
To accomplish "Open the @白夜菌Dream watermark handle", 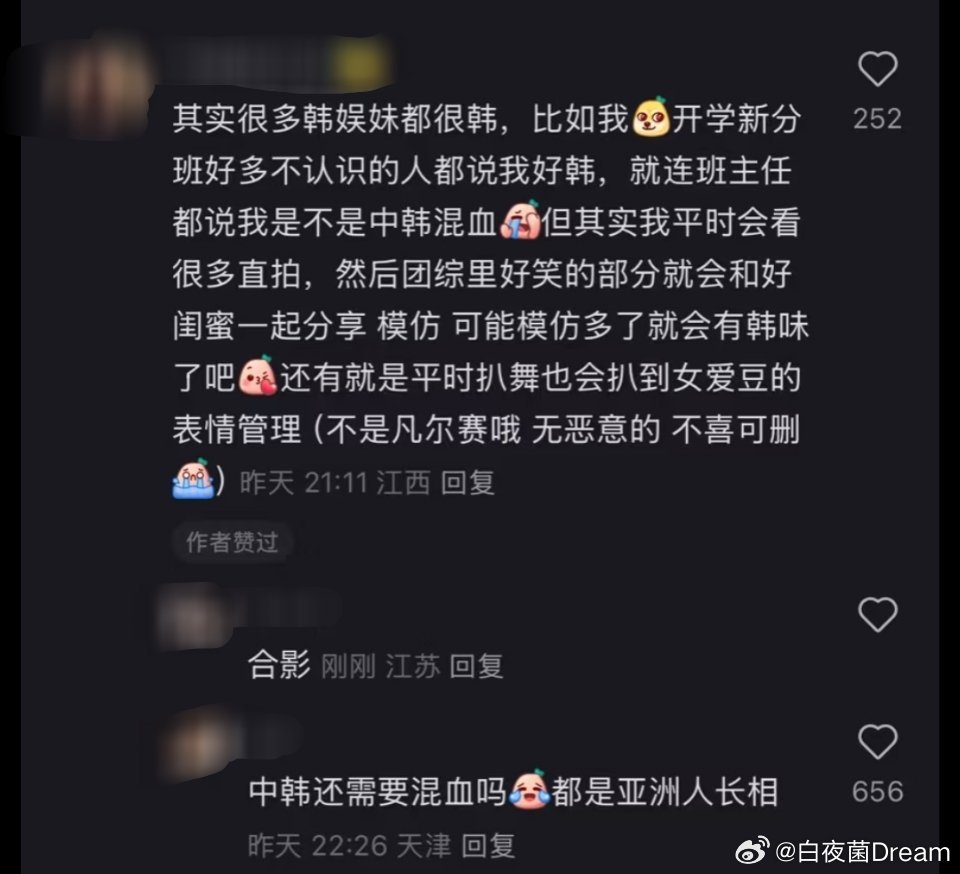I will pos(863,851).
